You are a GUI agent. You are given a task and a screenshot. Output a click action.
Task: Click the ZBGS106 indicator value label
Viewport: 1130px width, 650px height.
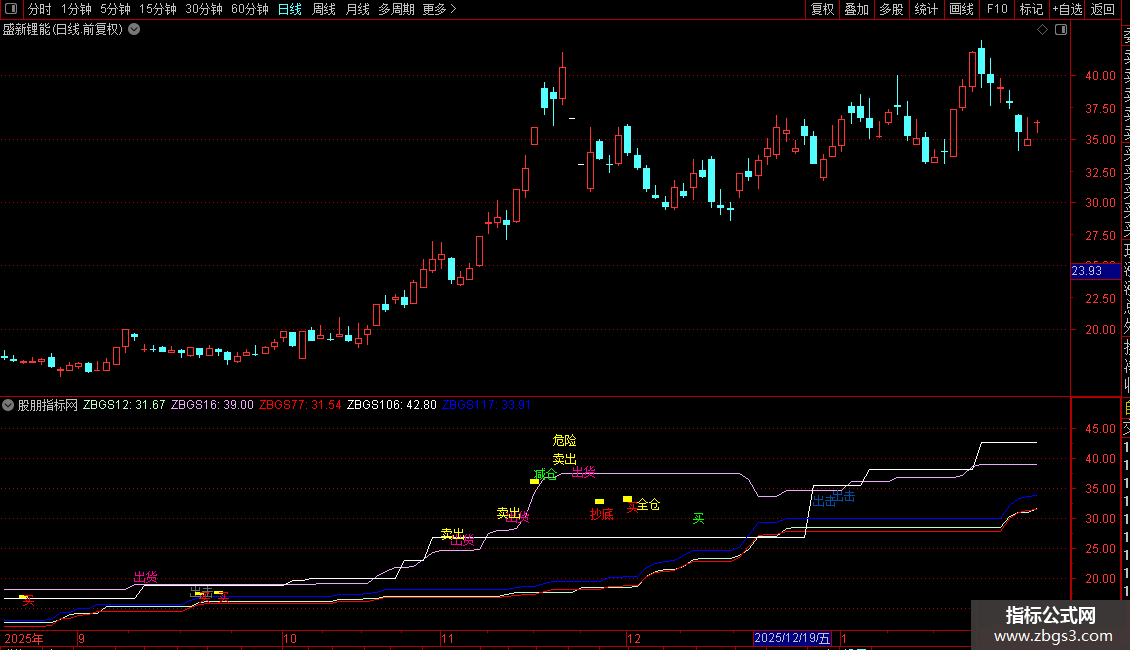pos(391,405)
